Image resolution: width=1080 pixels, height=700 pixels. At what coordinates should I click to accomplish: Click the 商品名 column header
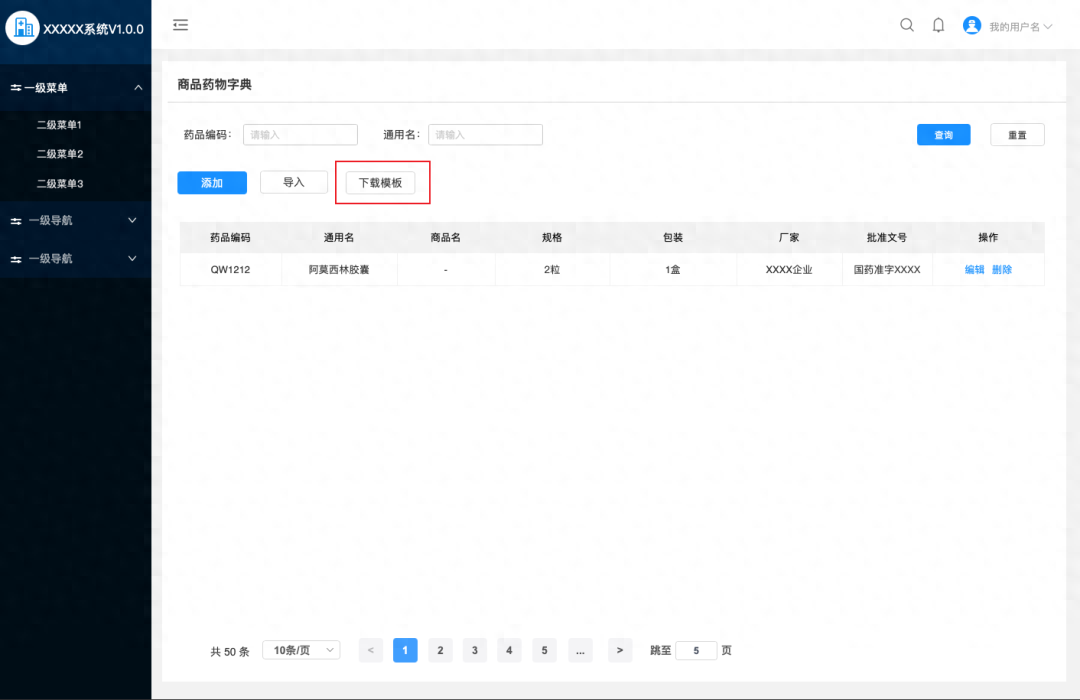pyautogui.click(x=446, y=238)
